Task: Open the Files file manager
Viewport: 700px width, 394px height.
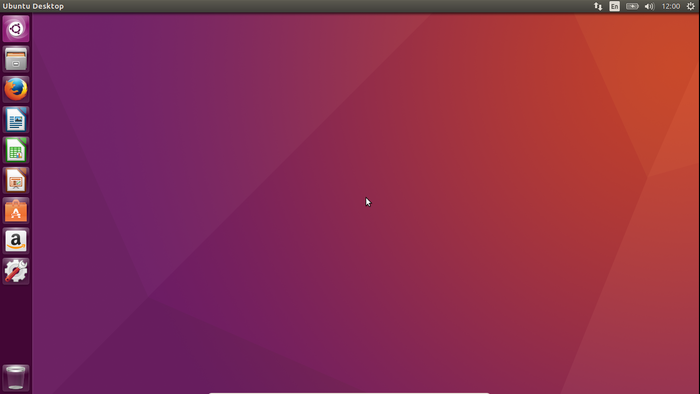Action: (x=16, y=59)
